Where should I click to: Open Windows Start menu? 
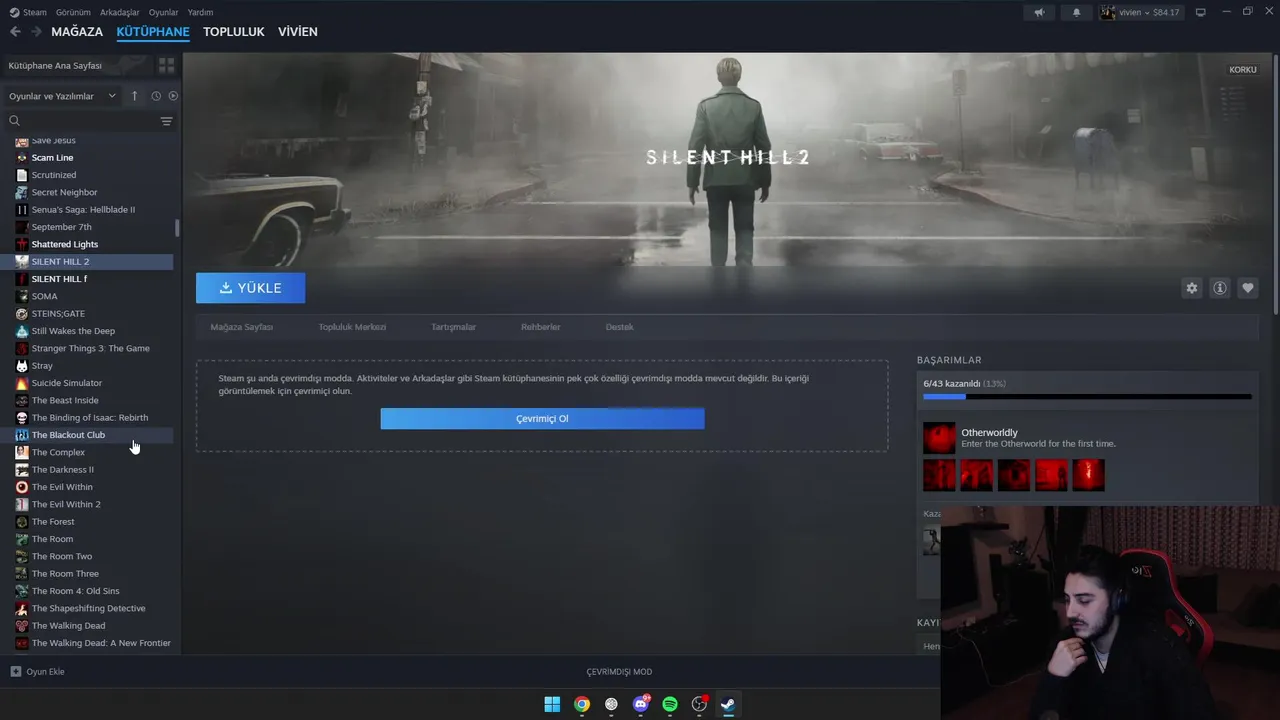click(552, 704)
